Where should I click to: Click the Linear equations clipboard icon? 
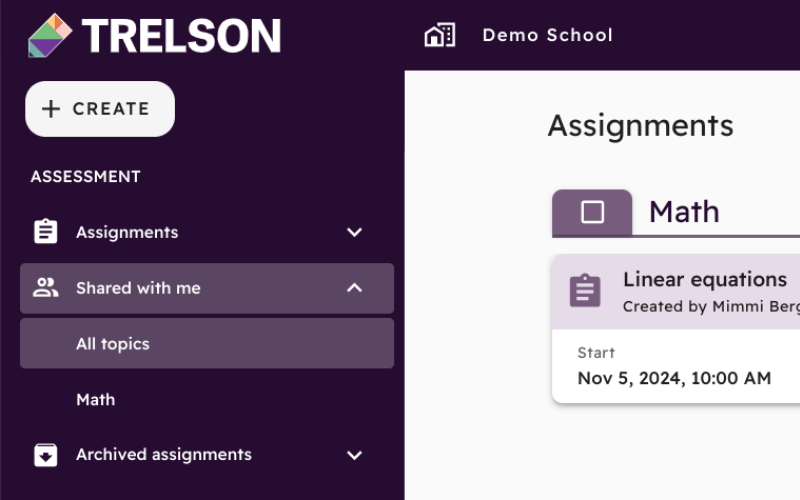point(585,291)
